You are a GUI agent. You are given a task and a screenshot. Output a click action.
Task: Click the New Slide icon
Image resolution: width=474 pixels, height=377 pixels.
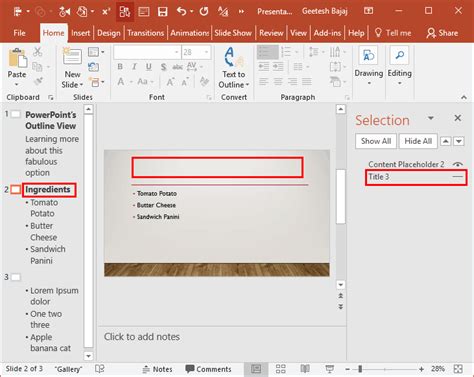click(x=72, y=56)
